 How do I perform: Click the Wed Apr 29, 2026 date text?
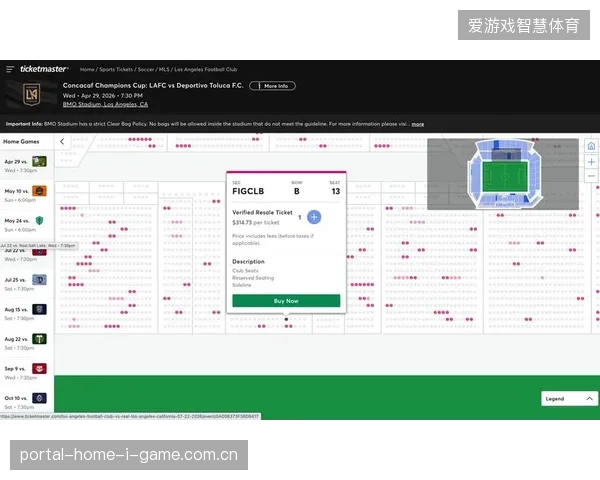(103, 96)
